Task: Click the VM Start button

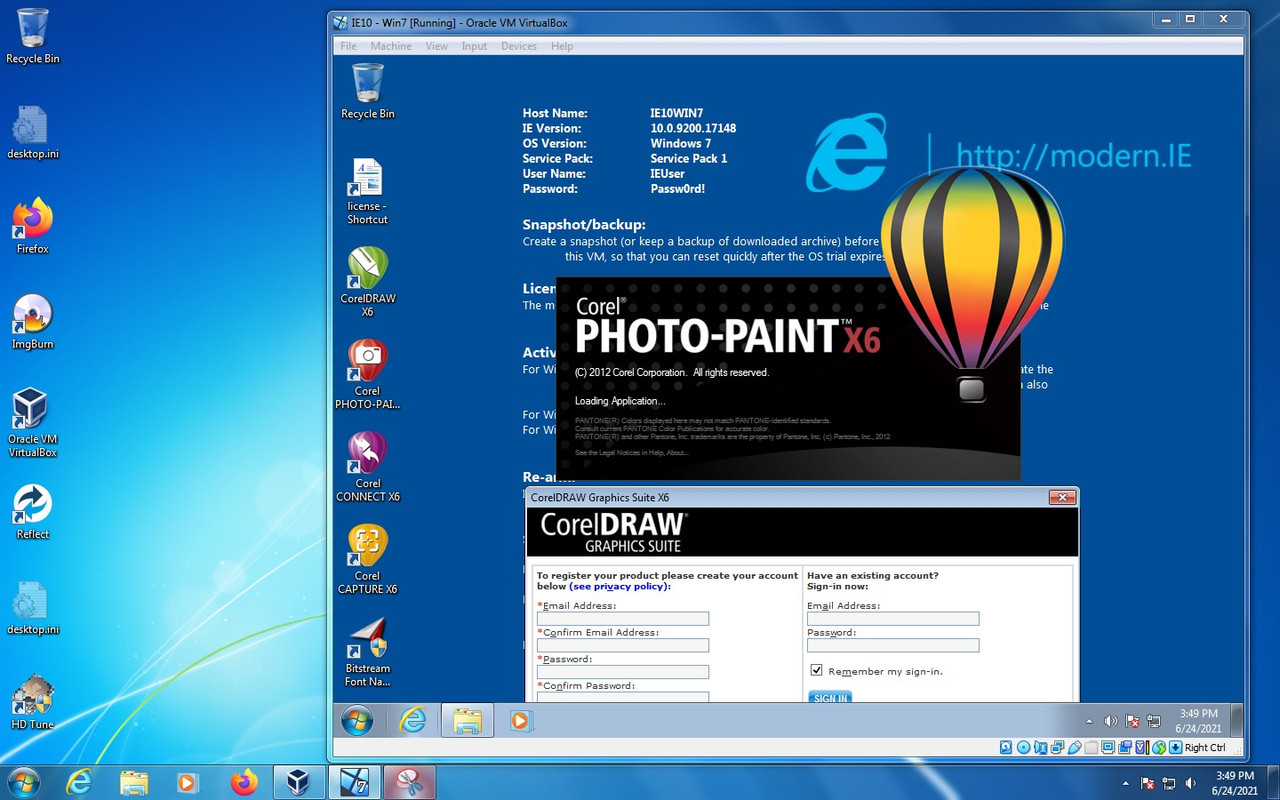Action: pyautogui.click(x=357, y=720)
